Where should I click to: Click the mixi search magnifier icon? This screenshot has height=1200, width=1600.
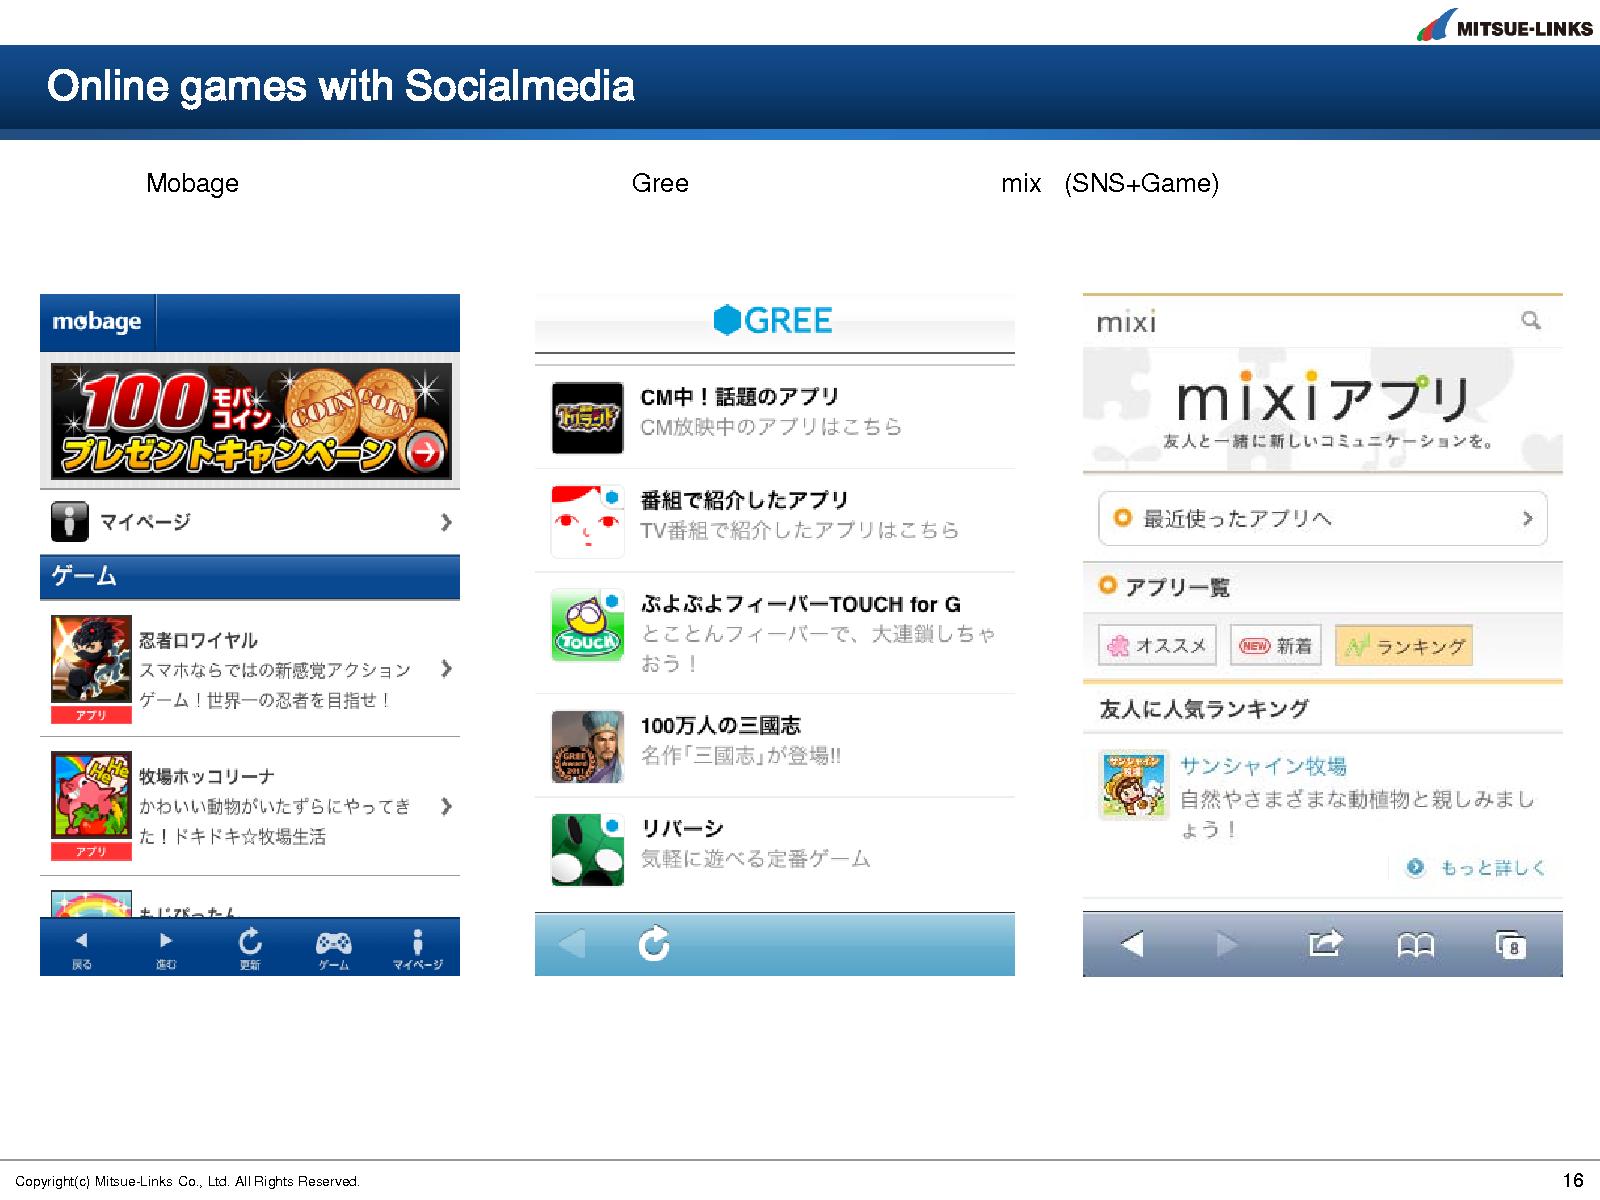[1531, 320]
